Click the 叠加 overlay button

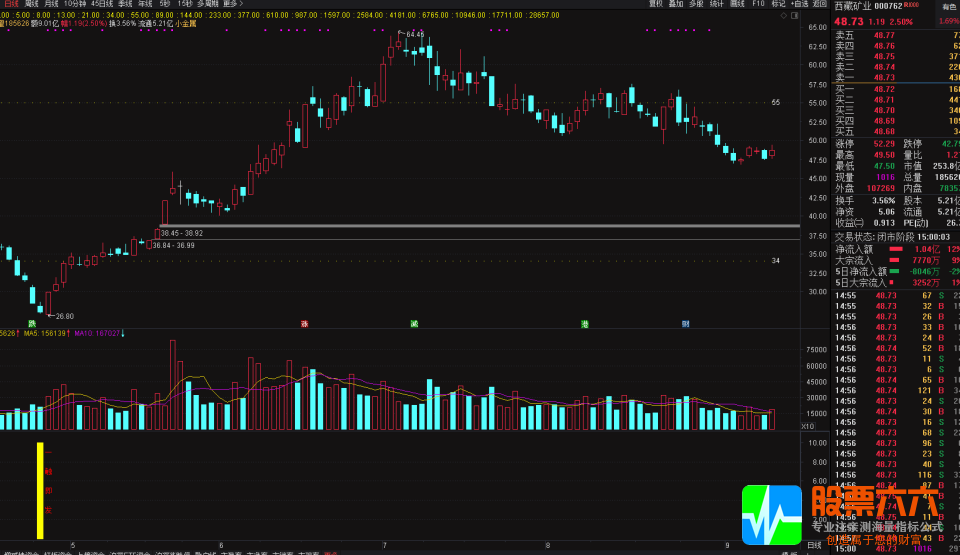pyautogui.click(x=676, y=4)
